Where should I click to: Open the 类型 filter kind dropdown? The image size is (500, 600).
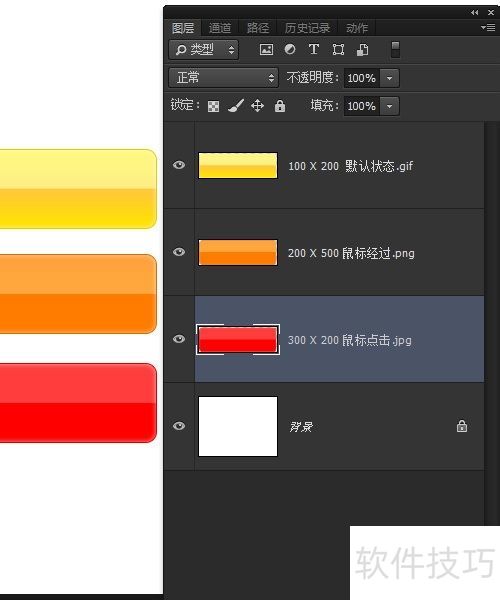(204, 50)
